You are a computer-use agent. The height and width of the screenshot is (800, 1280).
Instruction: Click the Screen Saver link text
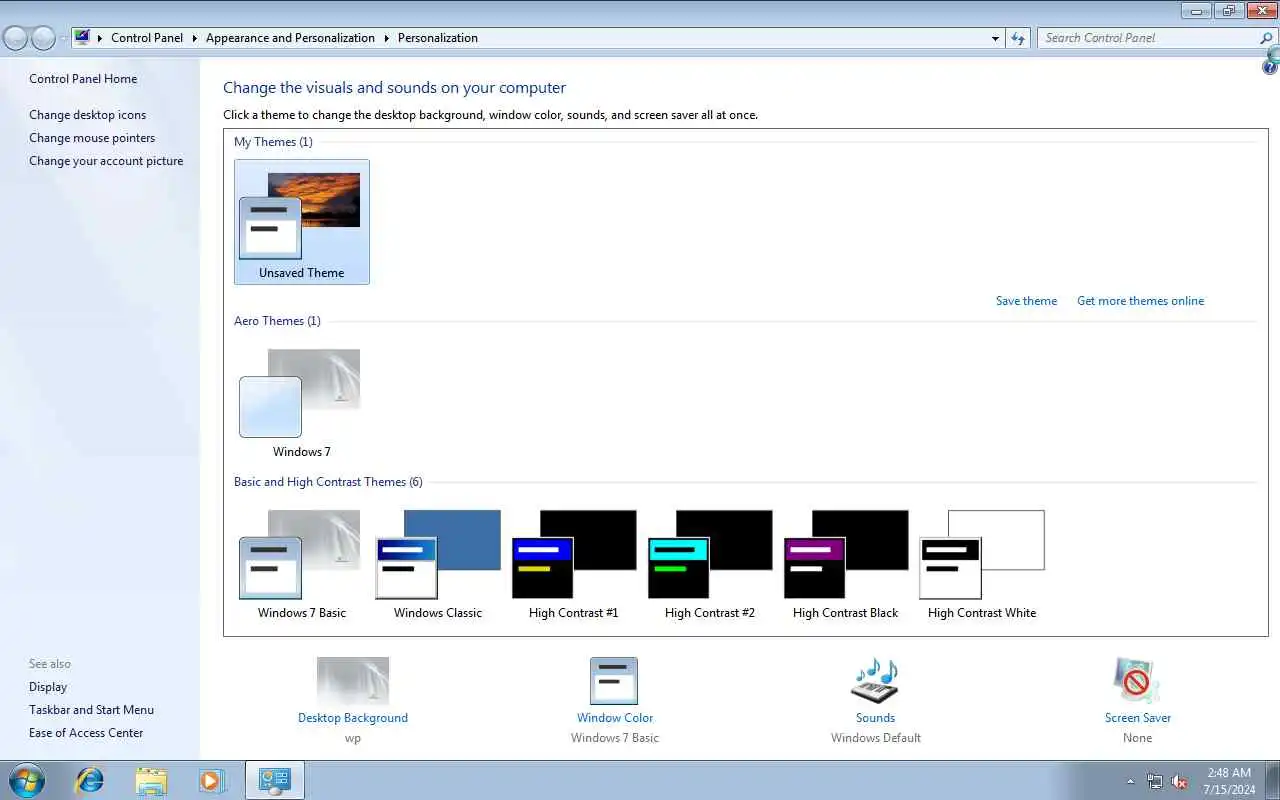click(x=1138, y=718)
